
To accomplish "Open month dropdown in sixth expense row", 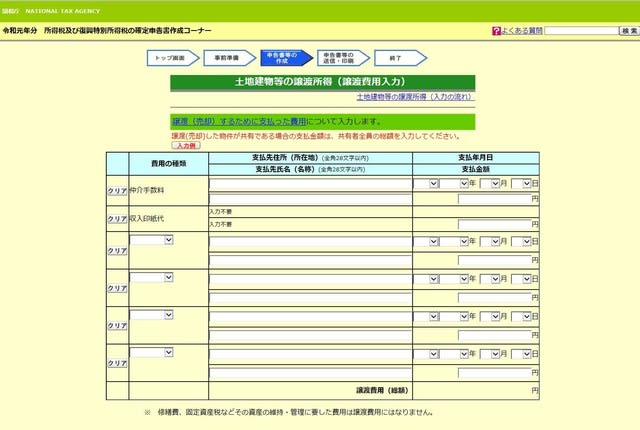I will pos(490,354).
